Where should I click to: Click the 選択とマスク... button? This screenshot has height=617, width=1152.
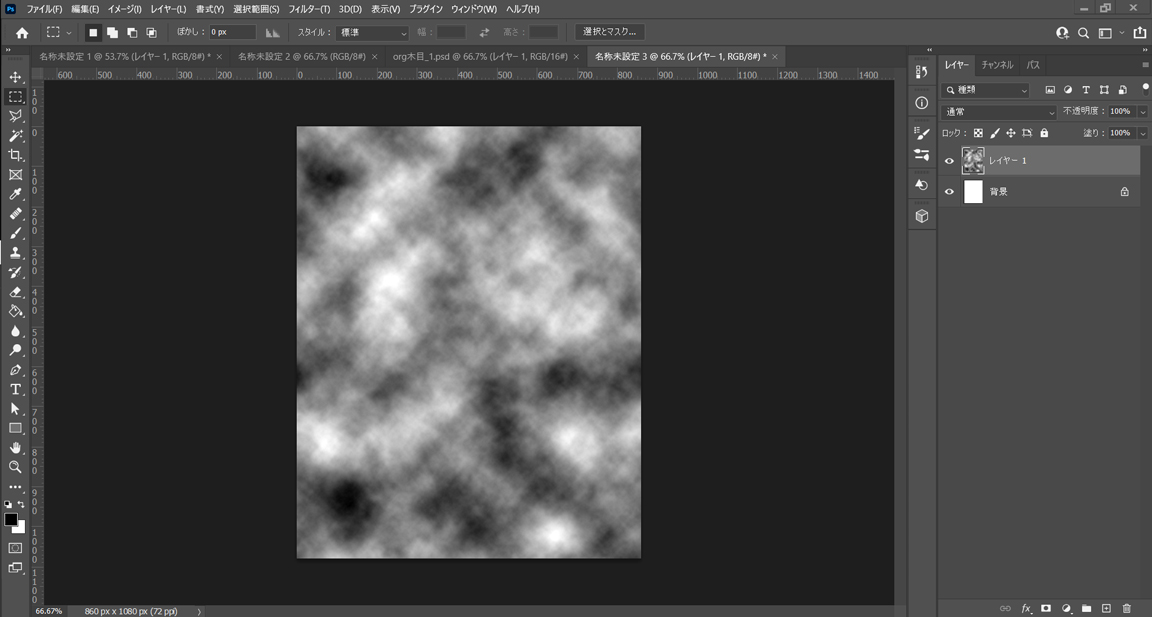[x=609, y=32]
